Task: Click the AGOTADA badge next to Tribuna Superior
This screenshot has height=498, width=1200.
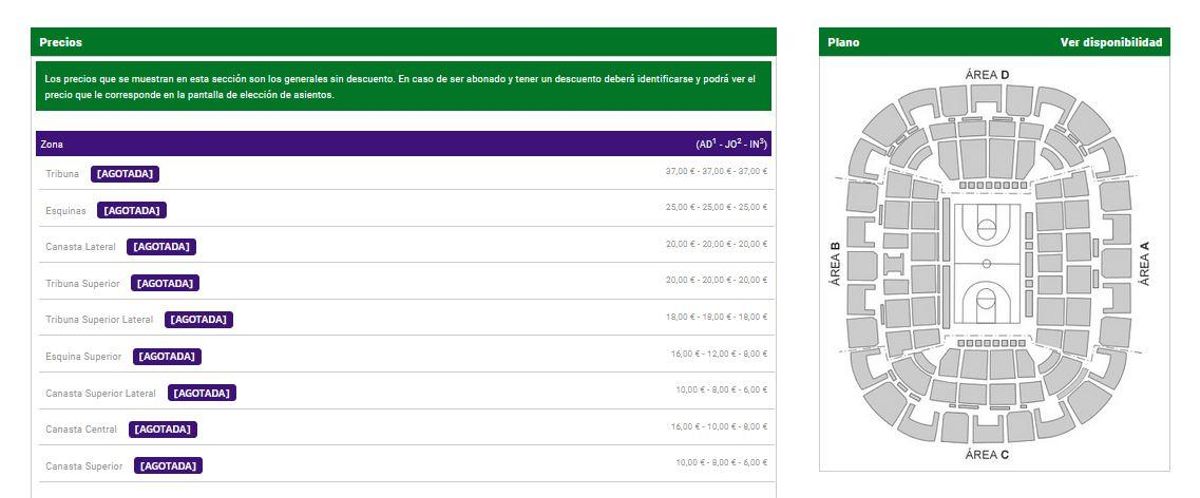Action: (166, 283)
